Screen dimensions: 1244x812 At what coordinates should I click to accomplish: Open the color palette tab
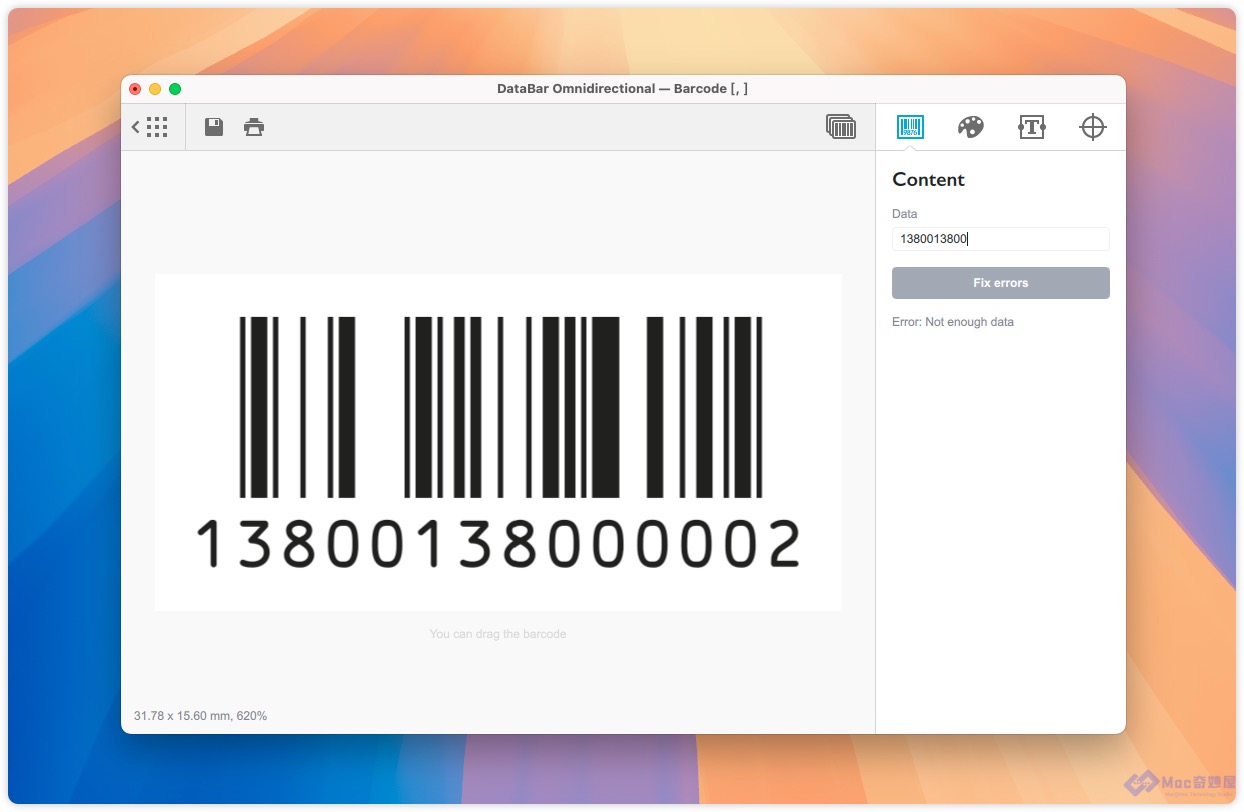[971, 127]
